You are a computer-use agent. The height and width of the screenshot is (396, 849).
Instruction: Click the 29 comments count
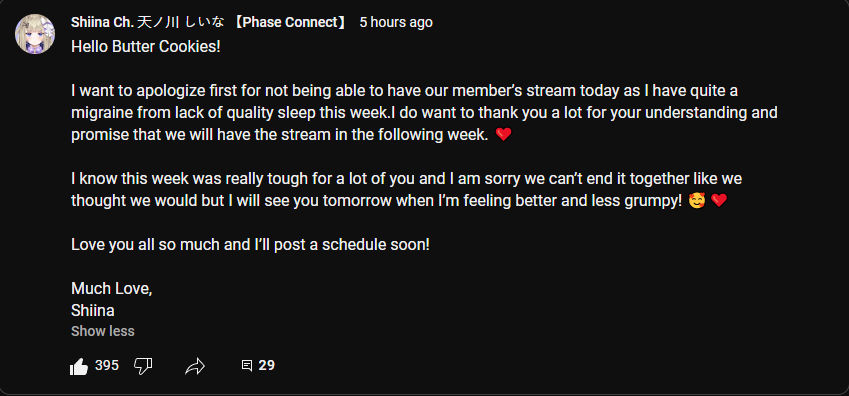point(266,365)
